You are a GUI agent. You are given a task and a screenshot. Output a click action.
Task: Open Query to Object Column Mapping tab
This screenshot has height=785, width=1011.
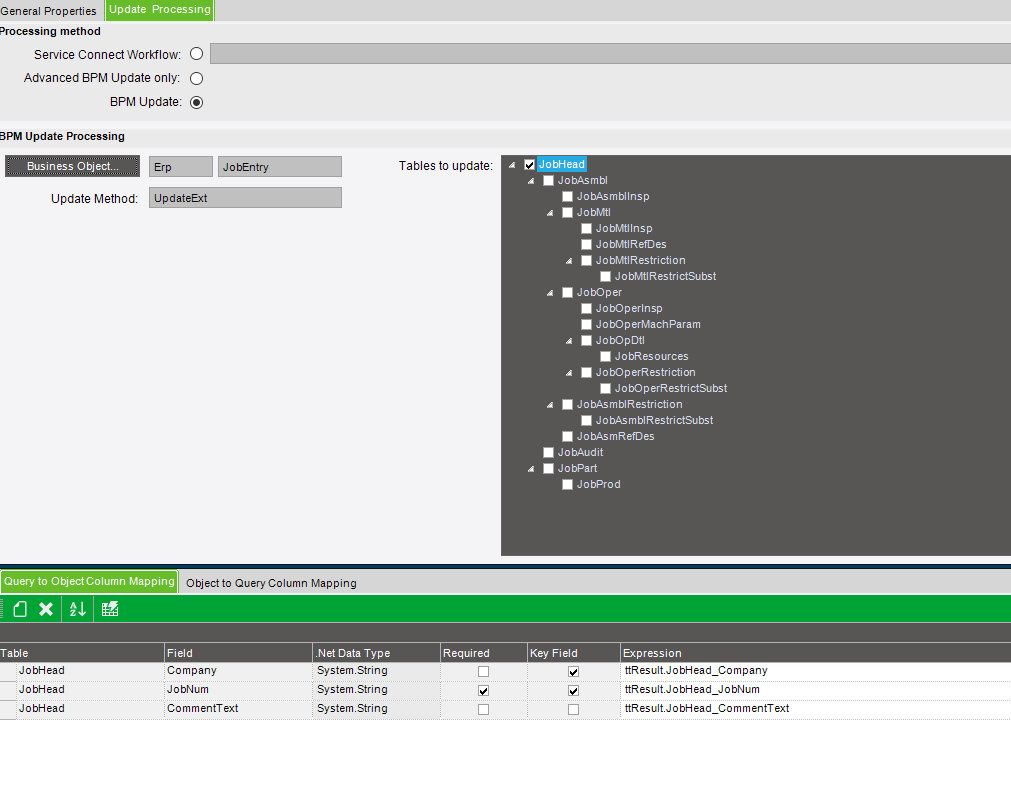pyautogui.click(x=89, y=582)
